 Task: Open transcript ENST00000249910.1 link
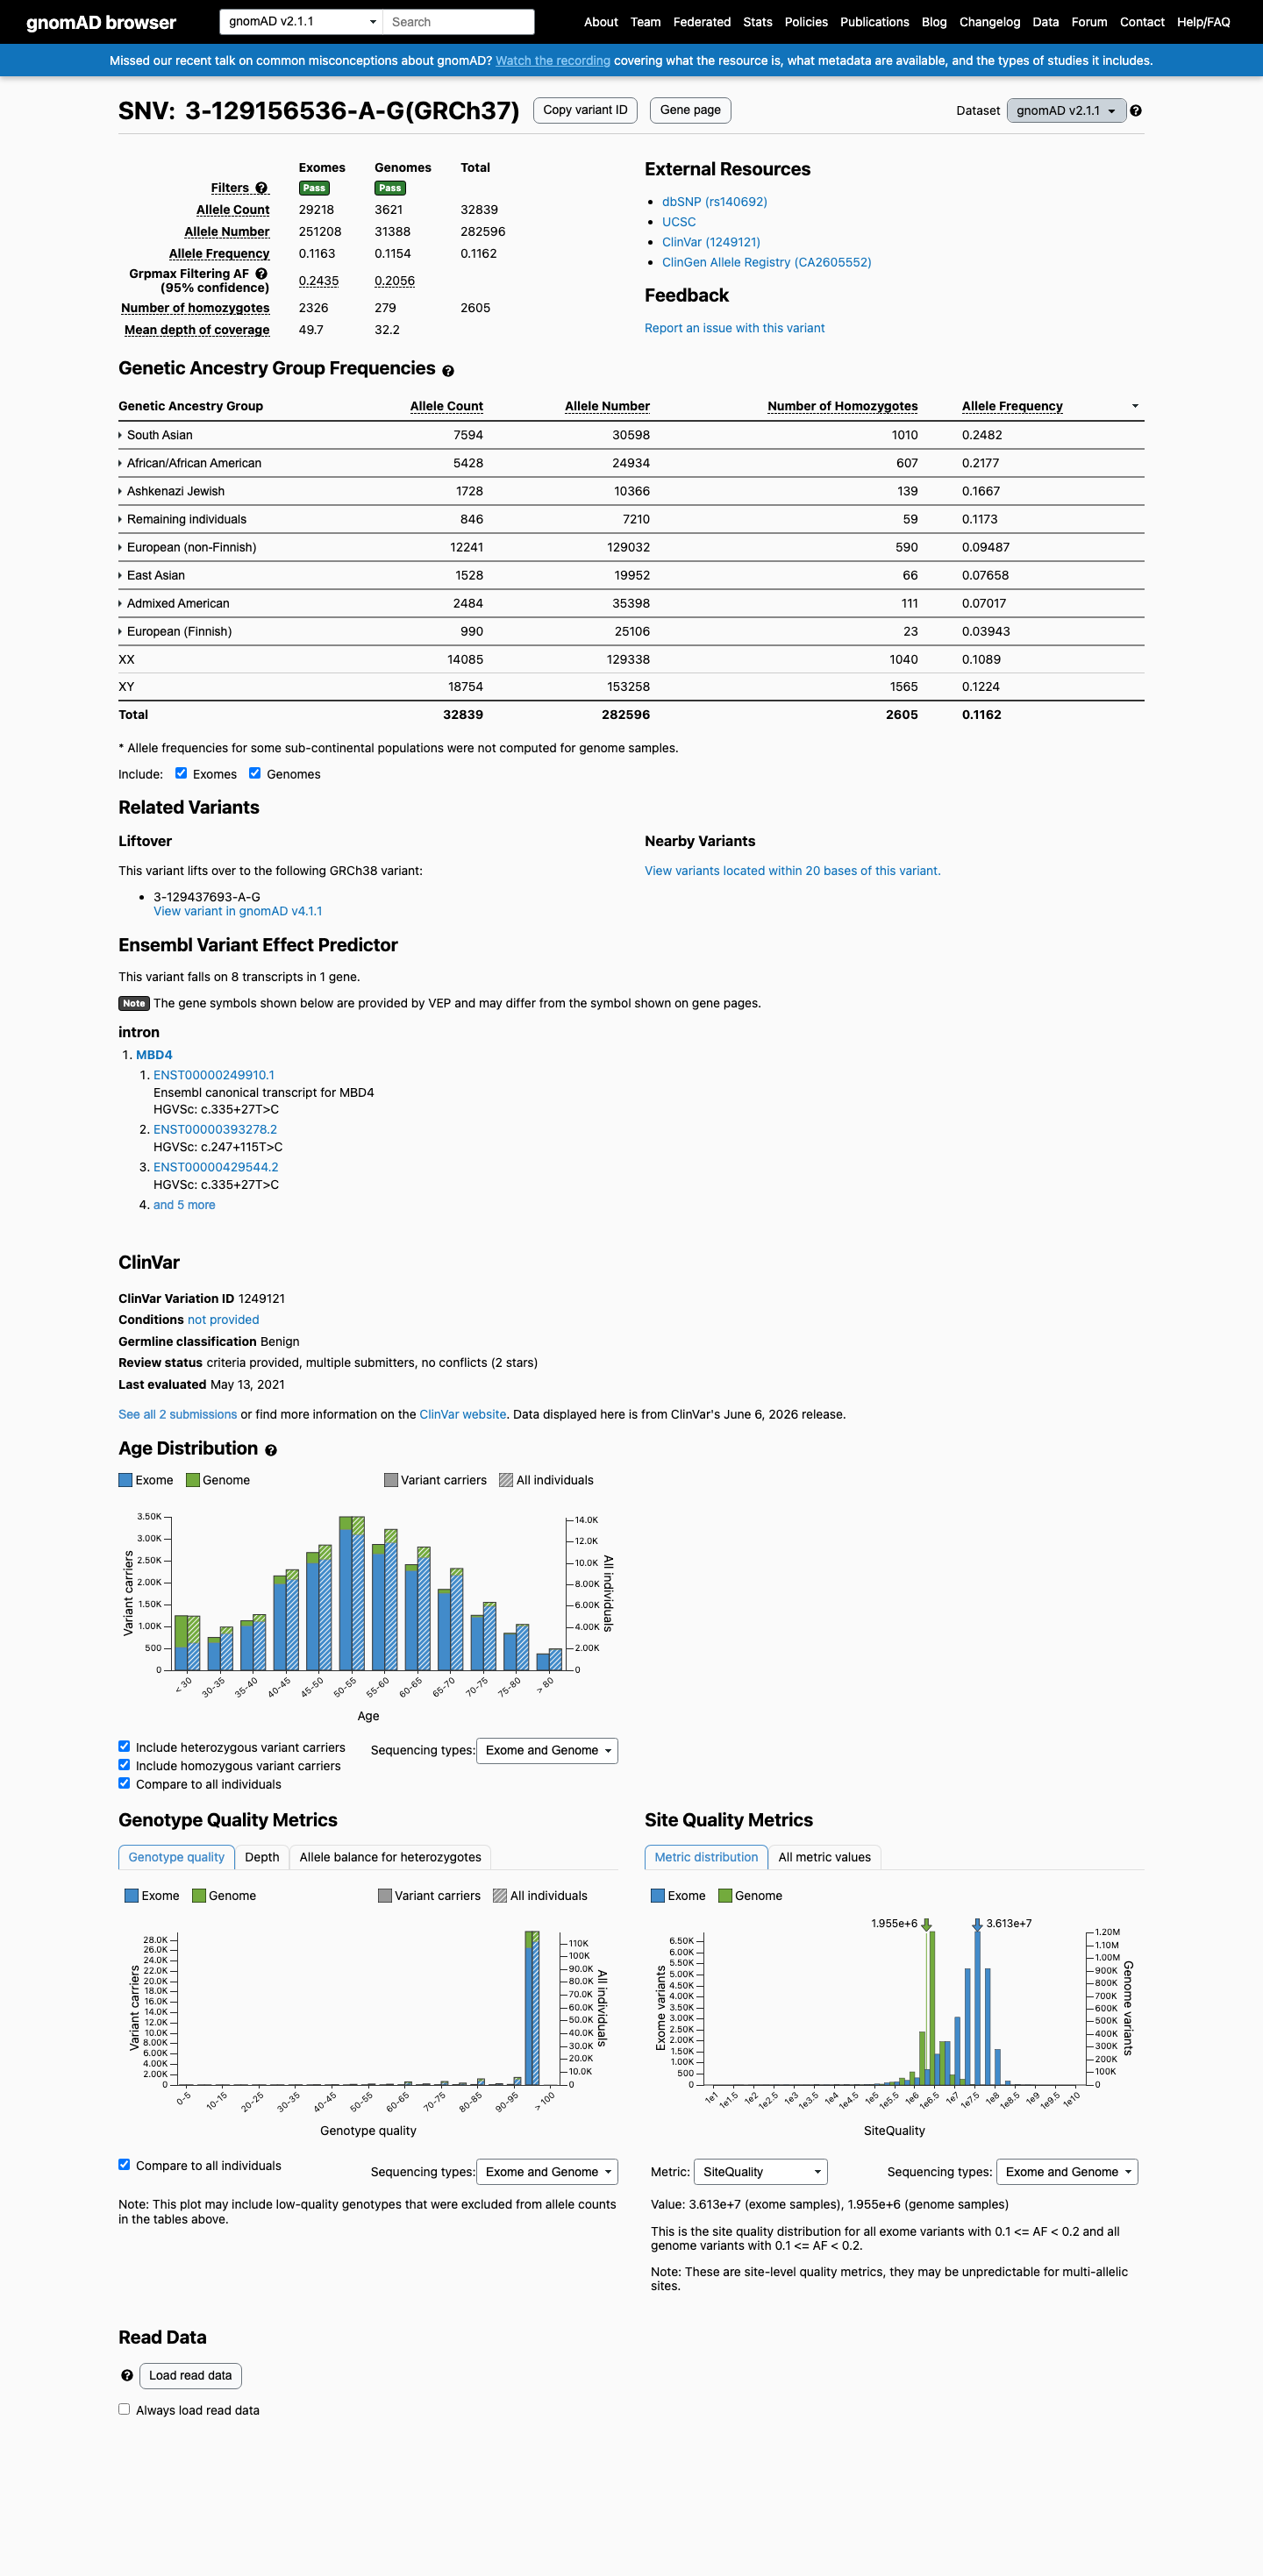(x=214, y=1075)
